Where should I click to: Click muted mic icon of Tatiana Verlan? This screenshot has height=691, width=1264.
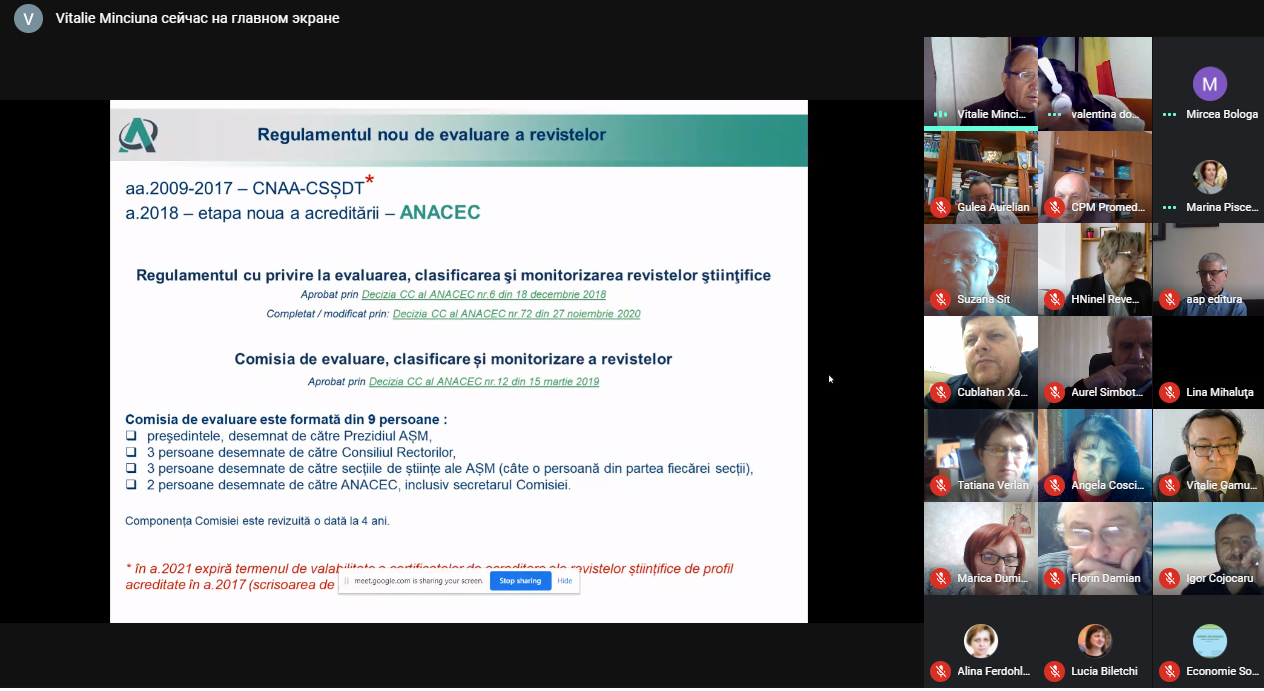pos(940,485)
